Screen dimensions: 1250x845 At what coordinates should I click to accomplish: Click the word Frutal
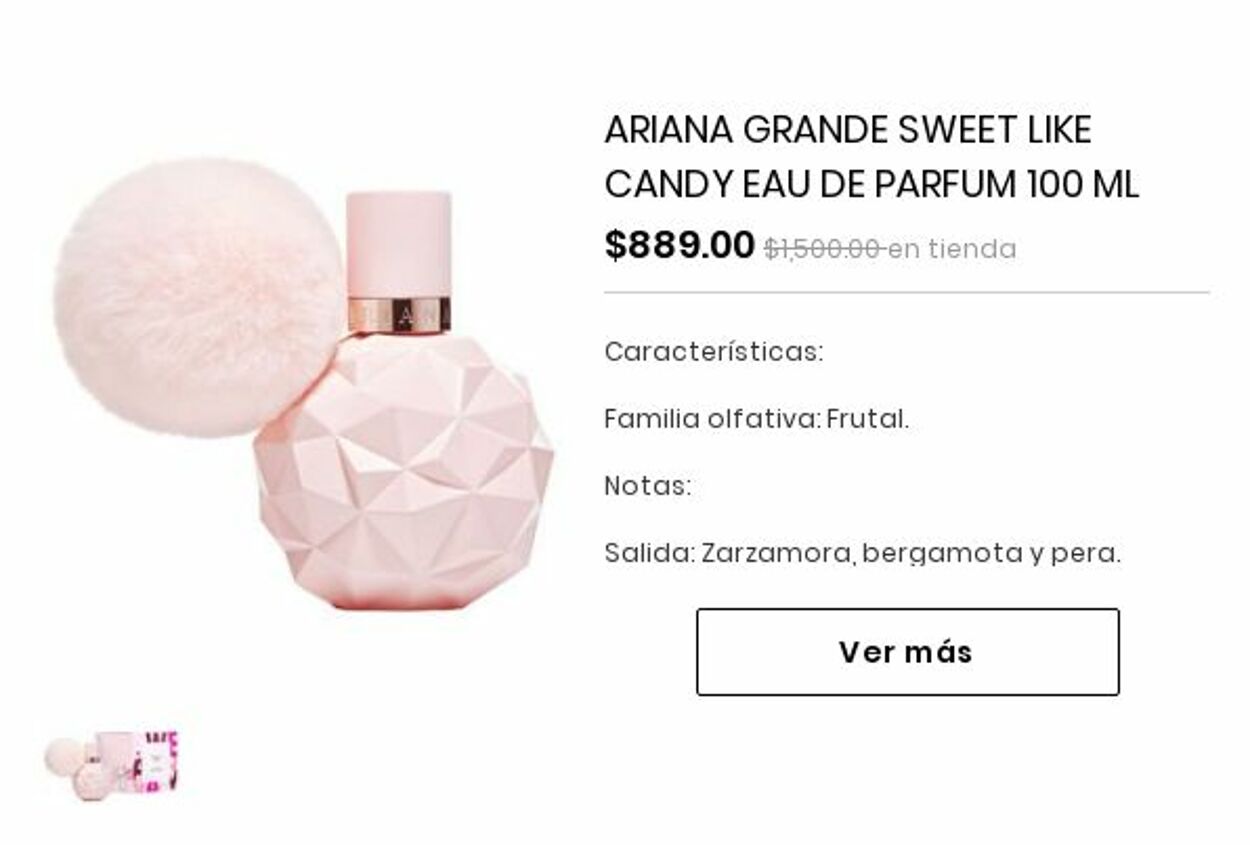click(867, 419)
